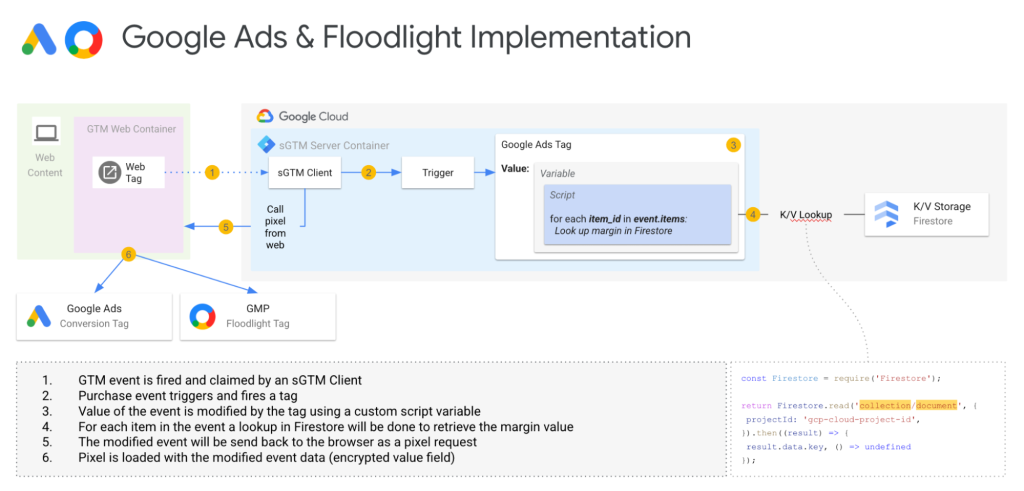Click the Script box with item_id loop
This screenshot has height=491, width=1024.
click(637, 214)
